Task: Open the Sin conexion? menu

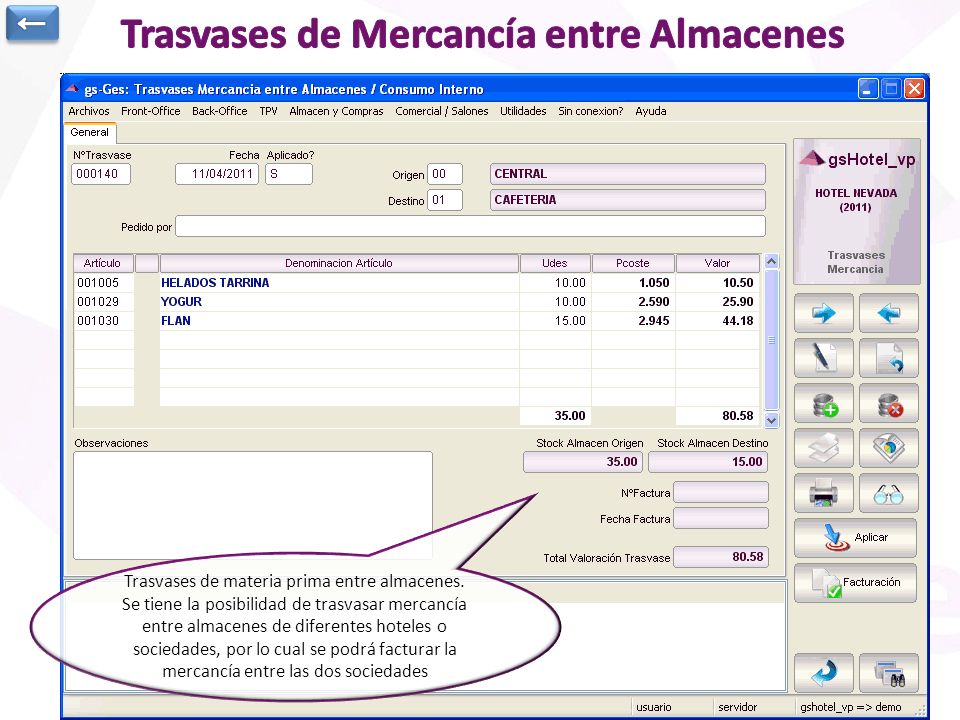Action: (590, 111)
